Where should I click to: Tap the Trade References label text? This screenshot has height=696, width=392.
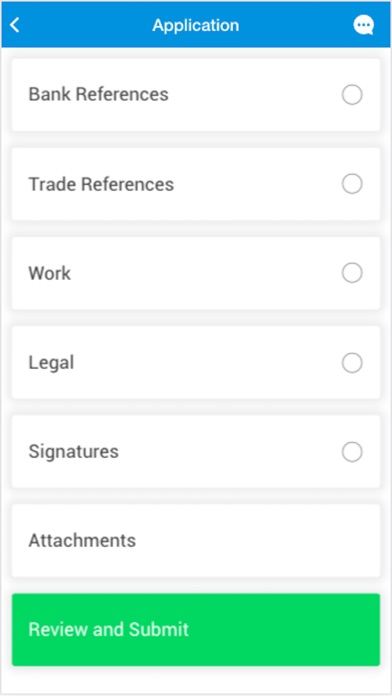pyautogui.click(x=101, y=184)
